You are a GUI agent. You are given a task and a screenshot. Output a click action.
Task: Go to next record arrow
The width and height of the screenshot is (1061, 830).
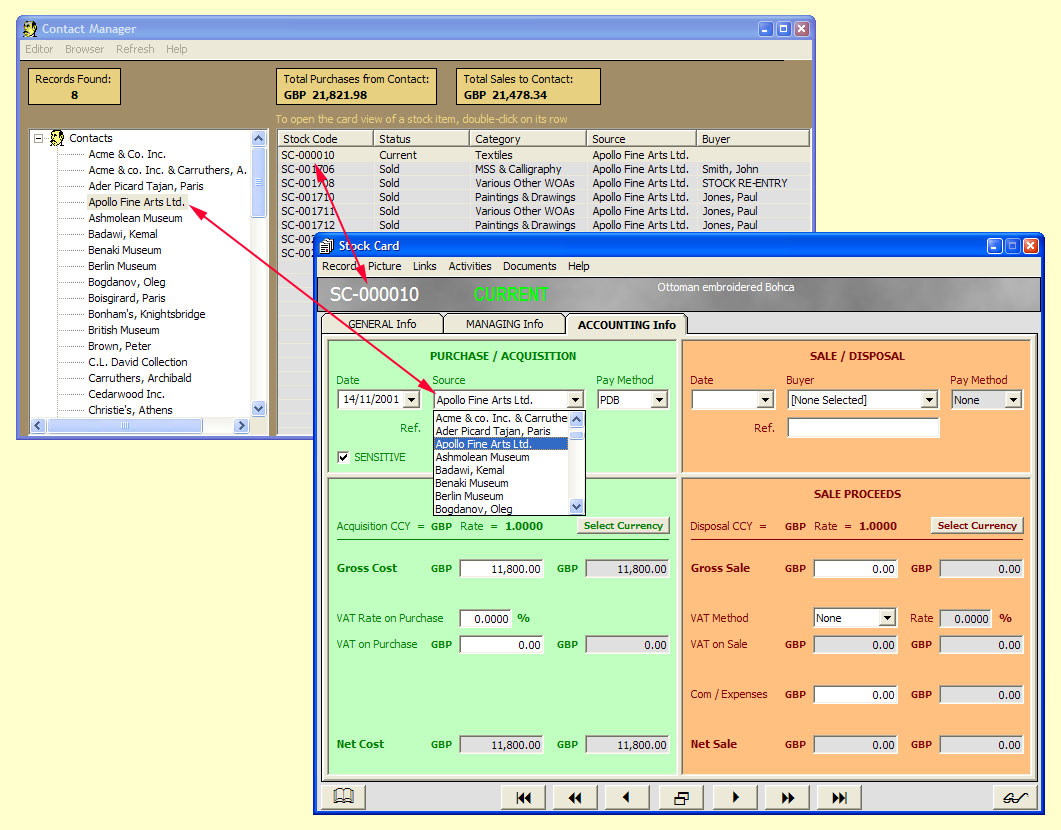click(x=734, y=798)
